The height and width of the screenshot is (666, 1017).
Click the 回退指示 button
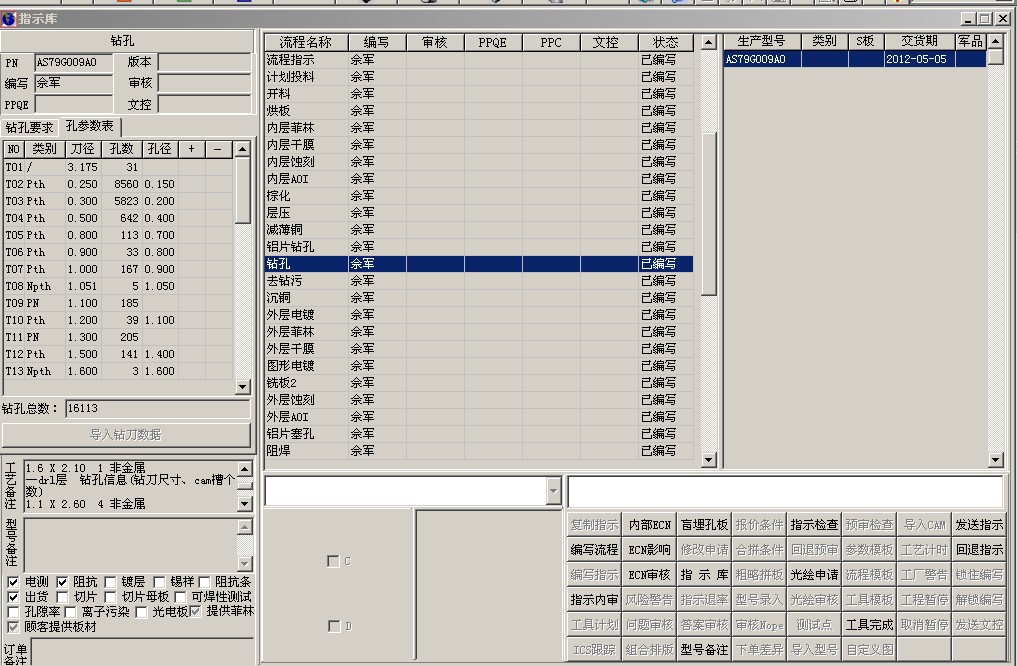coord(979,549)
